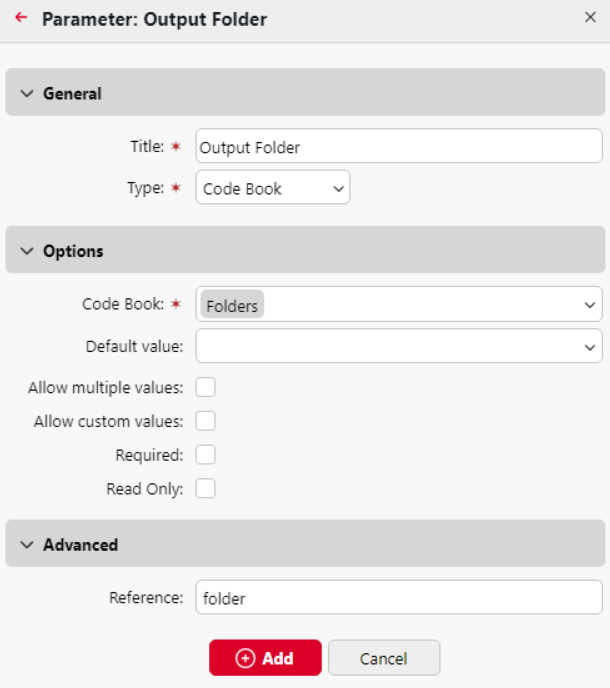The width and height of the screenshot is (610, 688).
Task: Click the red back arrow icon
Action: click(x=21, y=18)
